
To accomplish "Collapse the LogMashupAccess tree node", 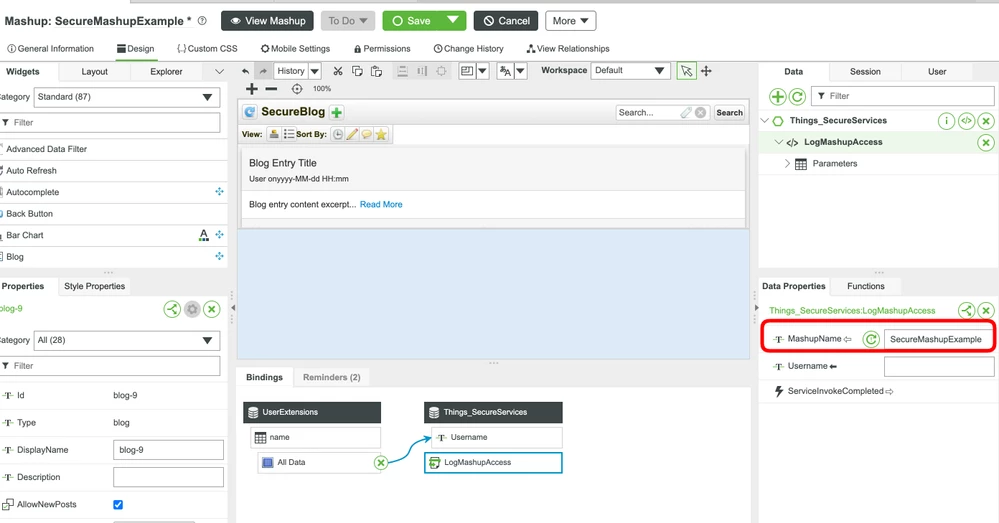I will (x=778, y=142).
